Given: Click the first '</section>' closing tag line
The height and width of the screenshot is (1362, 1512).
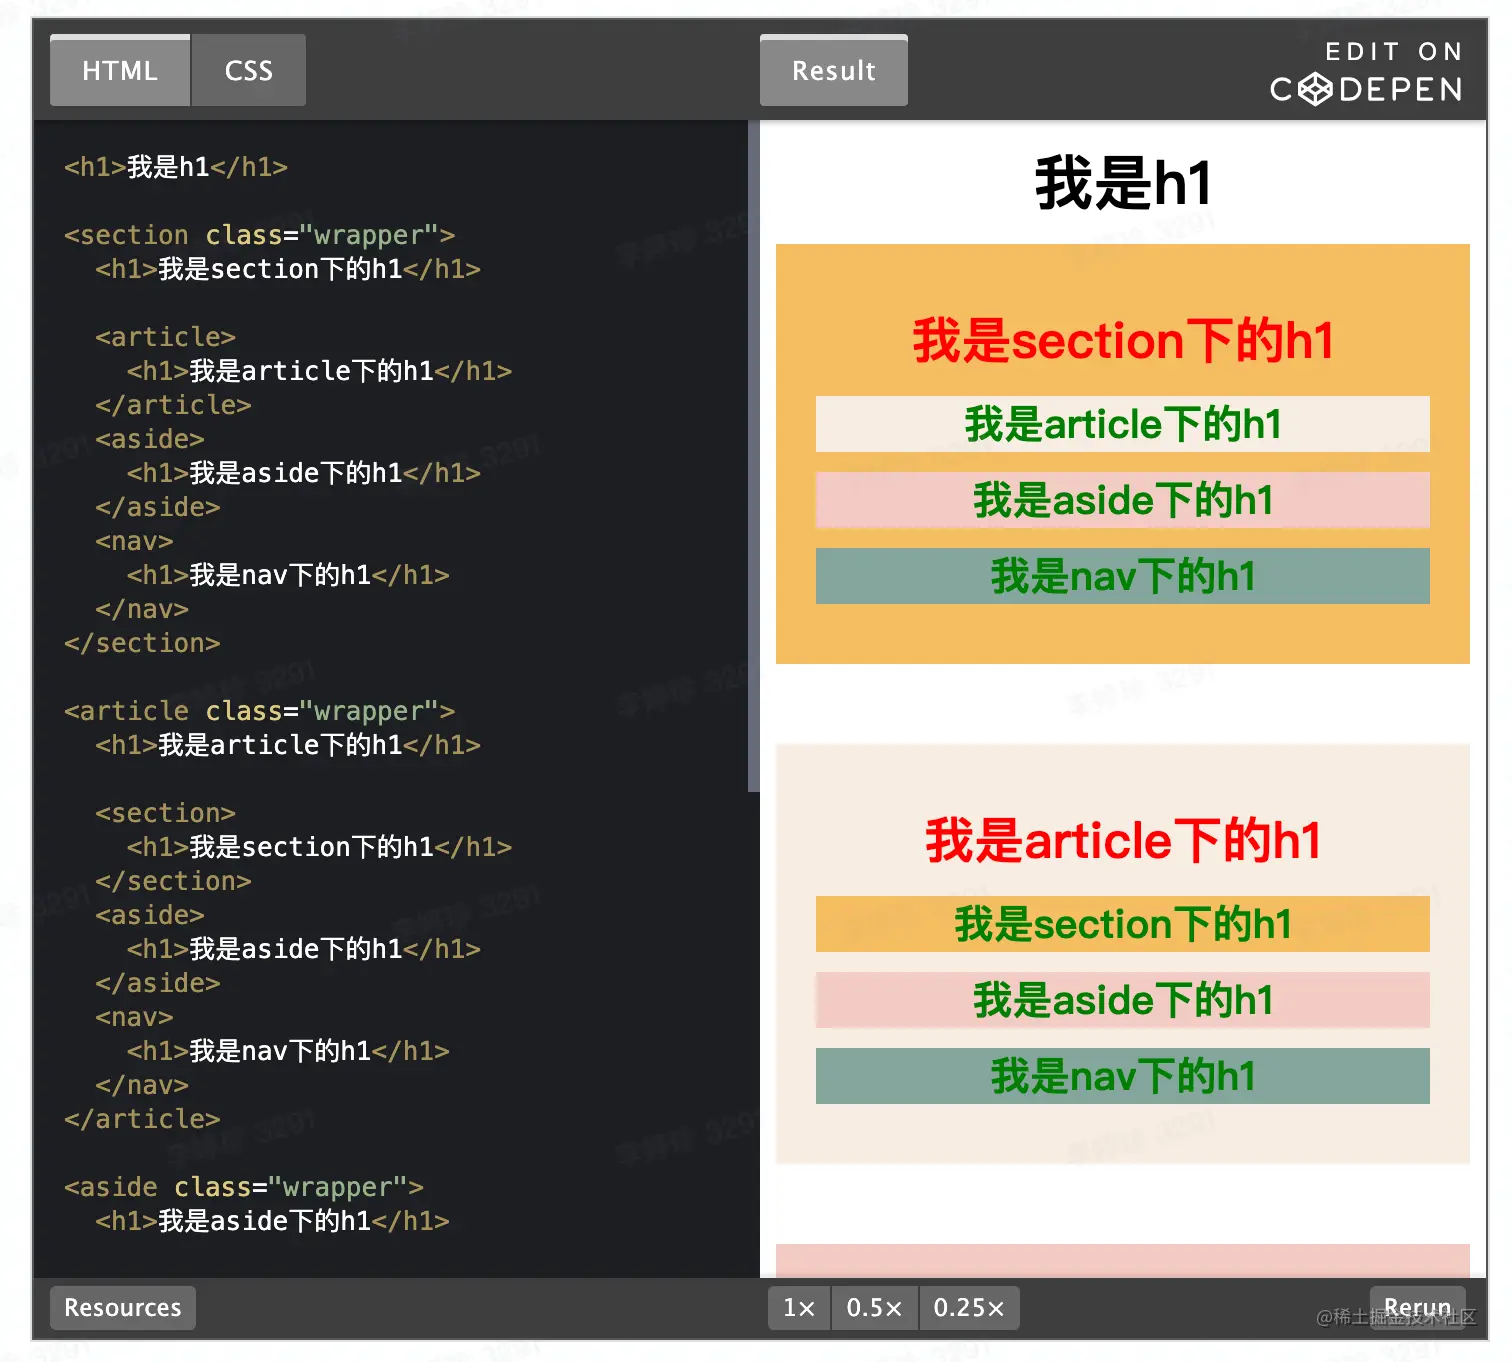Looking at the screenshot, I should 142,643.
